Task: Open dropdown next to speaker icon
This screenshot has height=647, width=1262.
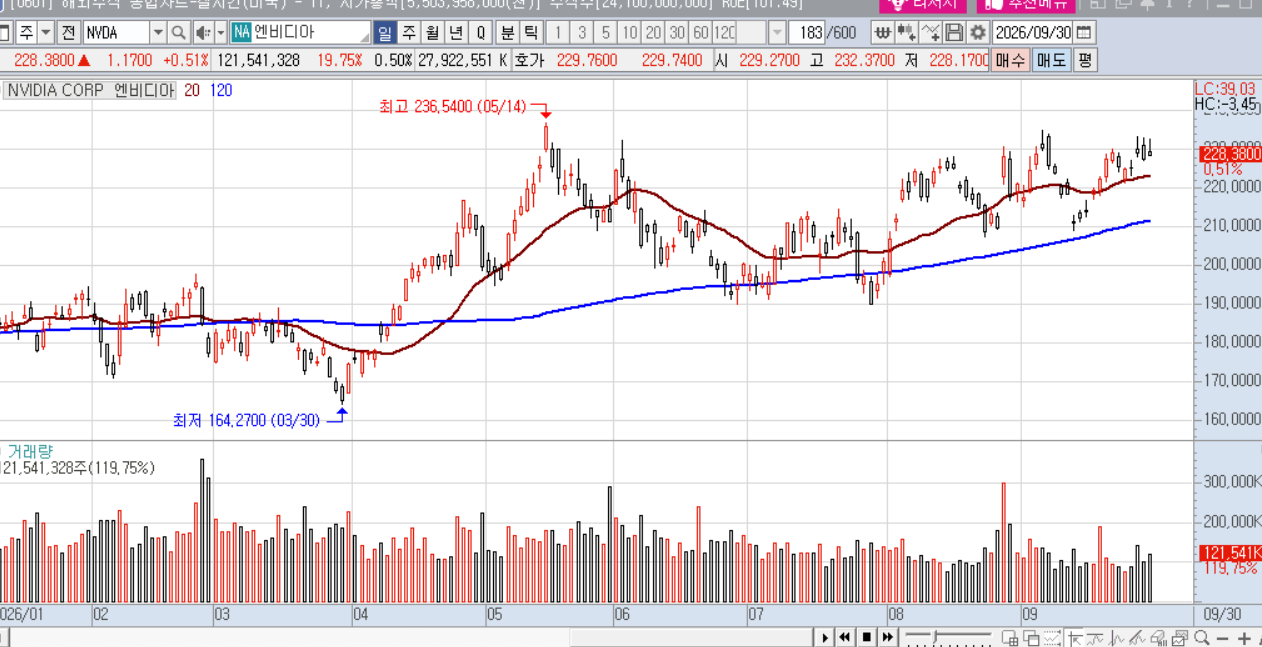Action: click(x=220, y=32)
